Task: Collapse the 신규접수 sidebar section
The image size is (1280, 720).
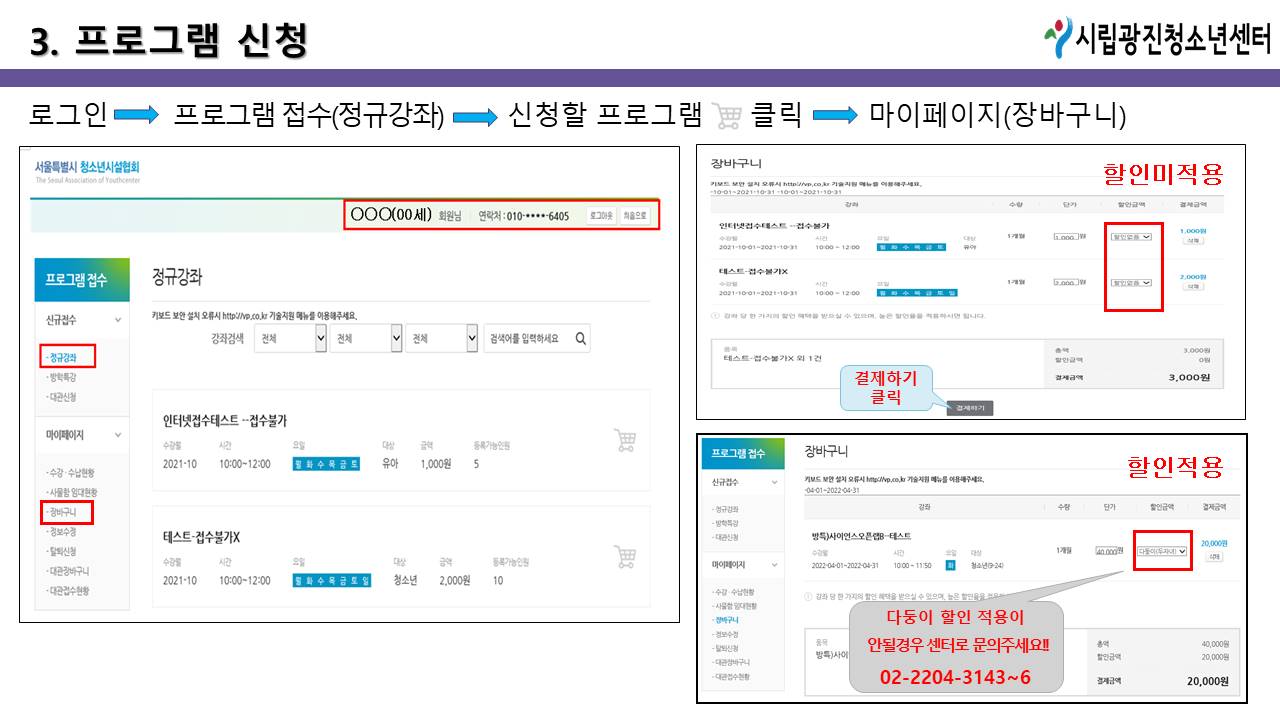Action: pos(118,320)
